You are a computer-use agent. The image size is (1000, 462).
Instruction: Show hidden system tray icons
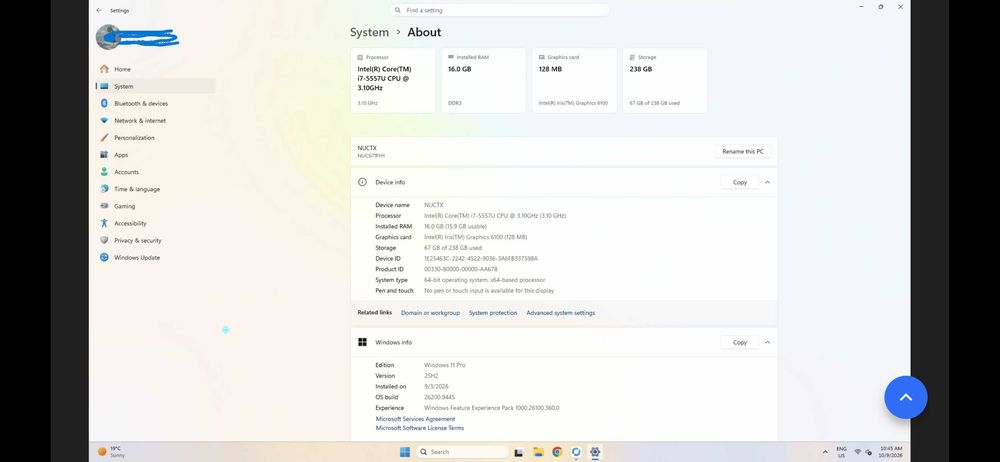[825, 452]
